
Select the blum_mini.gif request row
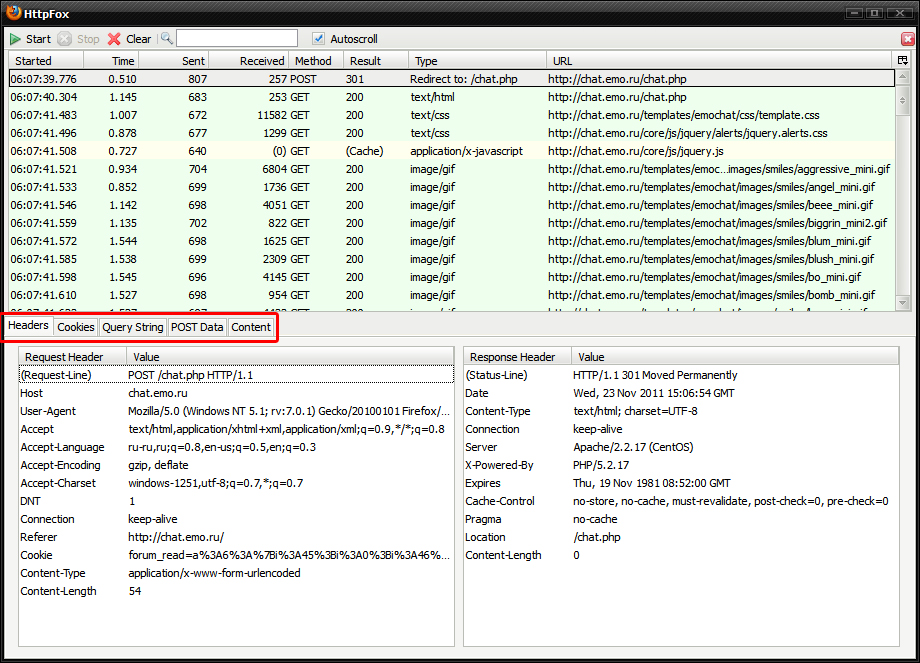[452, 241]
